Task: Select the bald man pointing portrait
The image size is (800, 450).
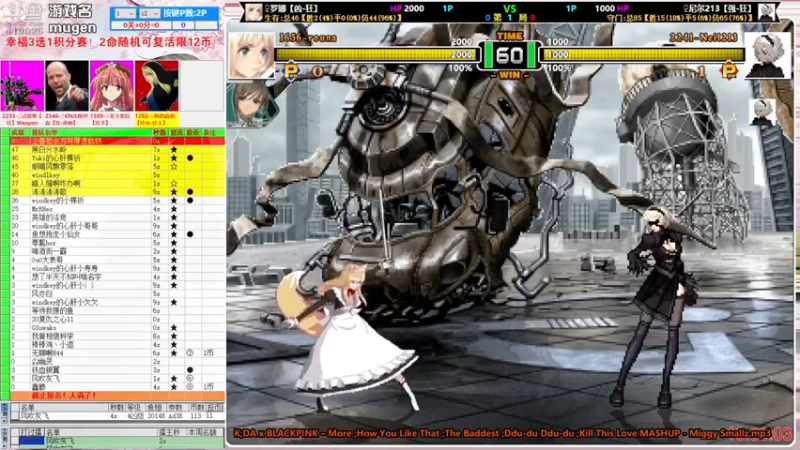Action: (x=67, y=86)
